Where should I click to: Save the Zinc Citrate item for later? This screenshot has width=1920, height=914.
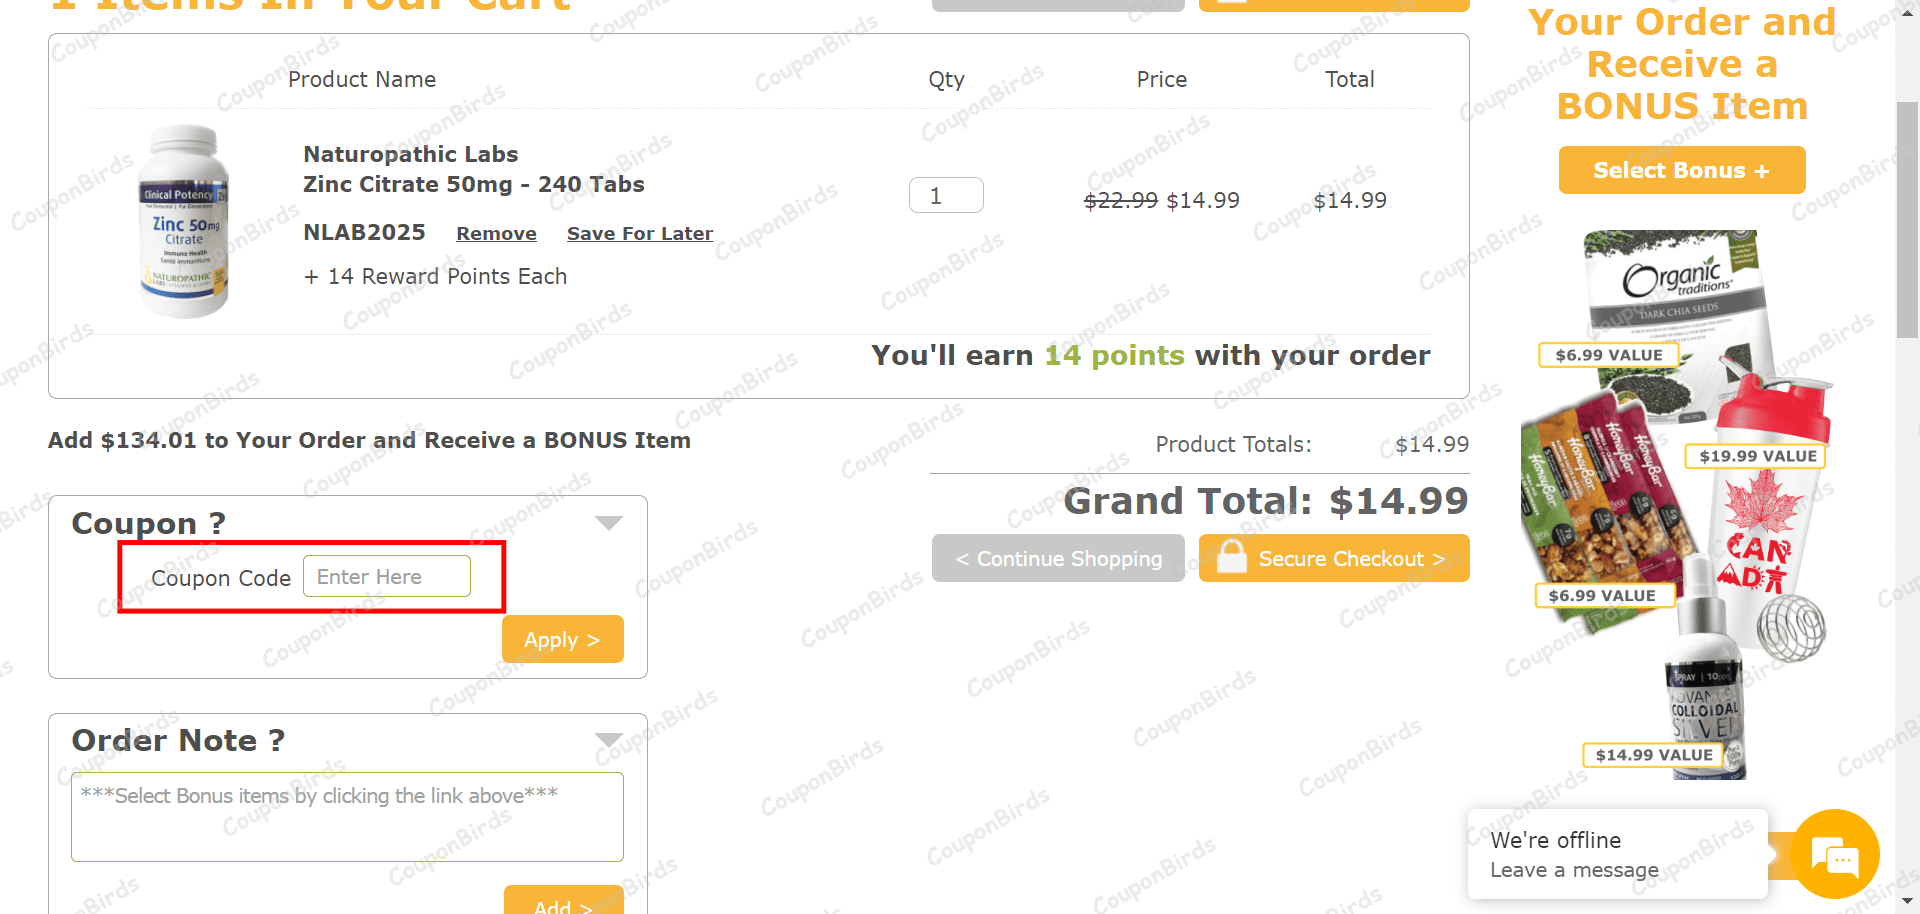coord(639,233)
